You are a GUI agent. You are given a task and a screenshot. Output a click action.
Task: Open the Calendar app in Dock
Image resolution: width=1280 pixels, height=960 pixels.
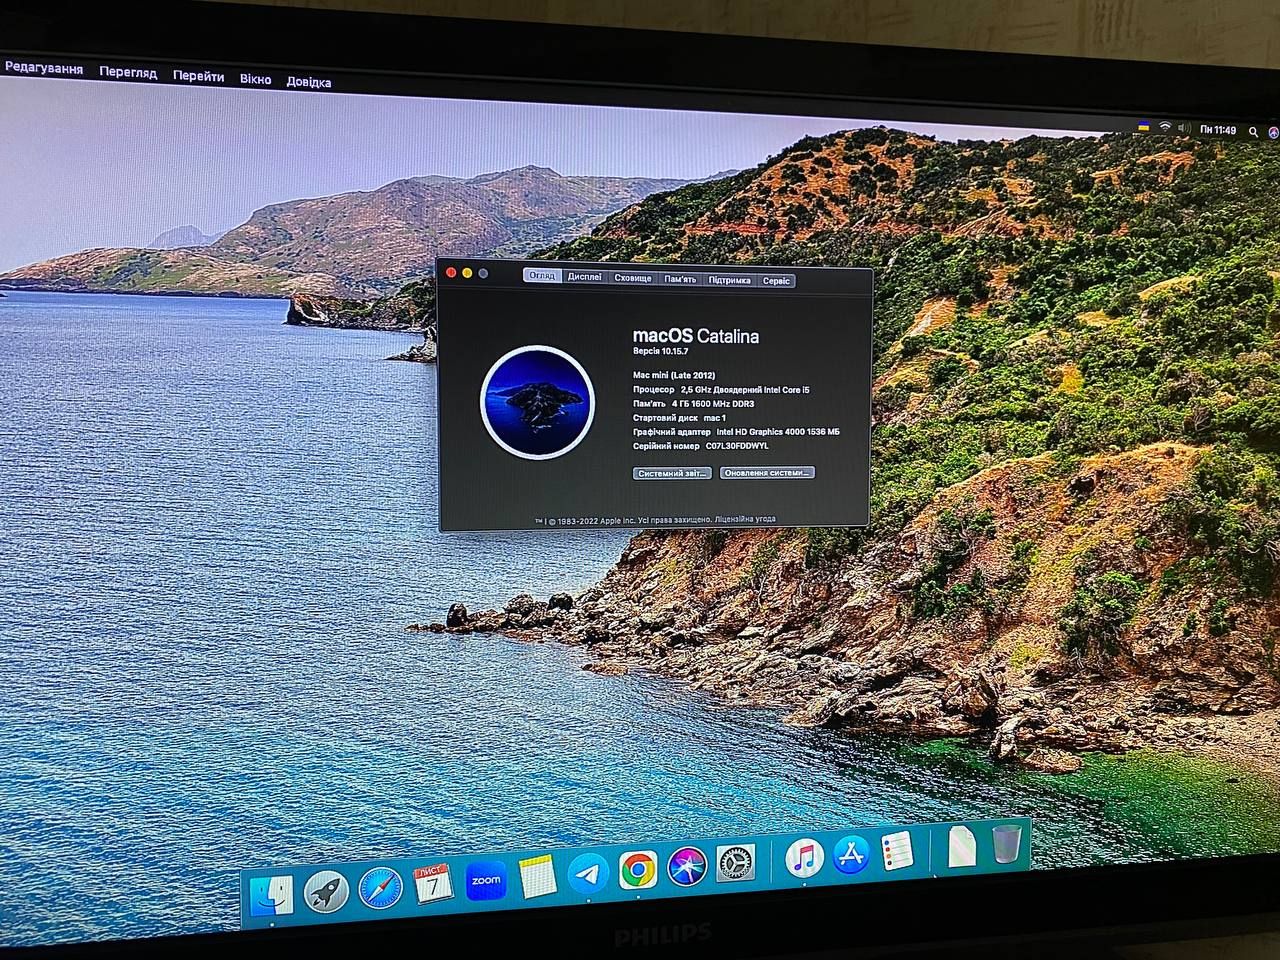pos(433,883)
